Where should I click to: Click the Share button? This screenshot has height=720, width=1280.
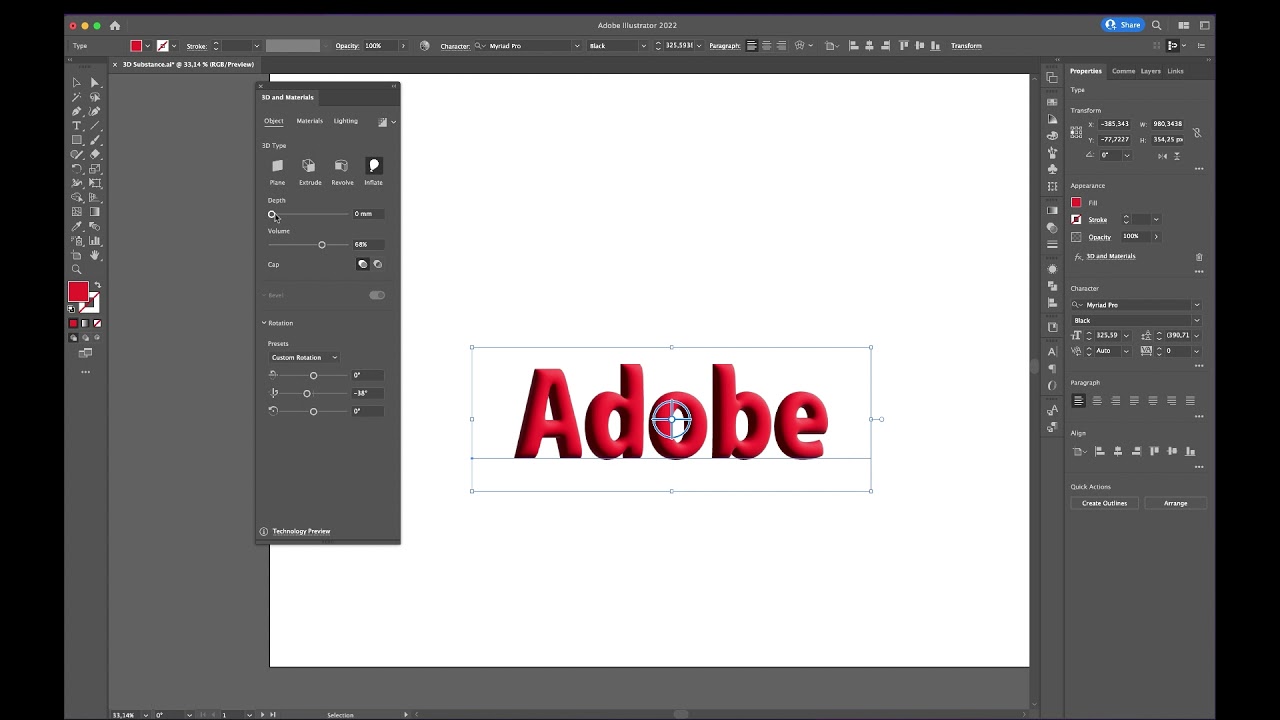pos(1123,25)
